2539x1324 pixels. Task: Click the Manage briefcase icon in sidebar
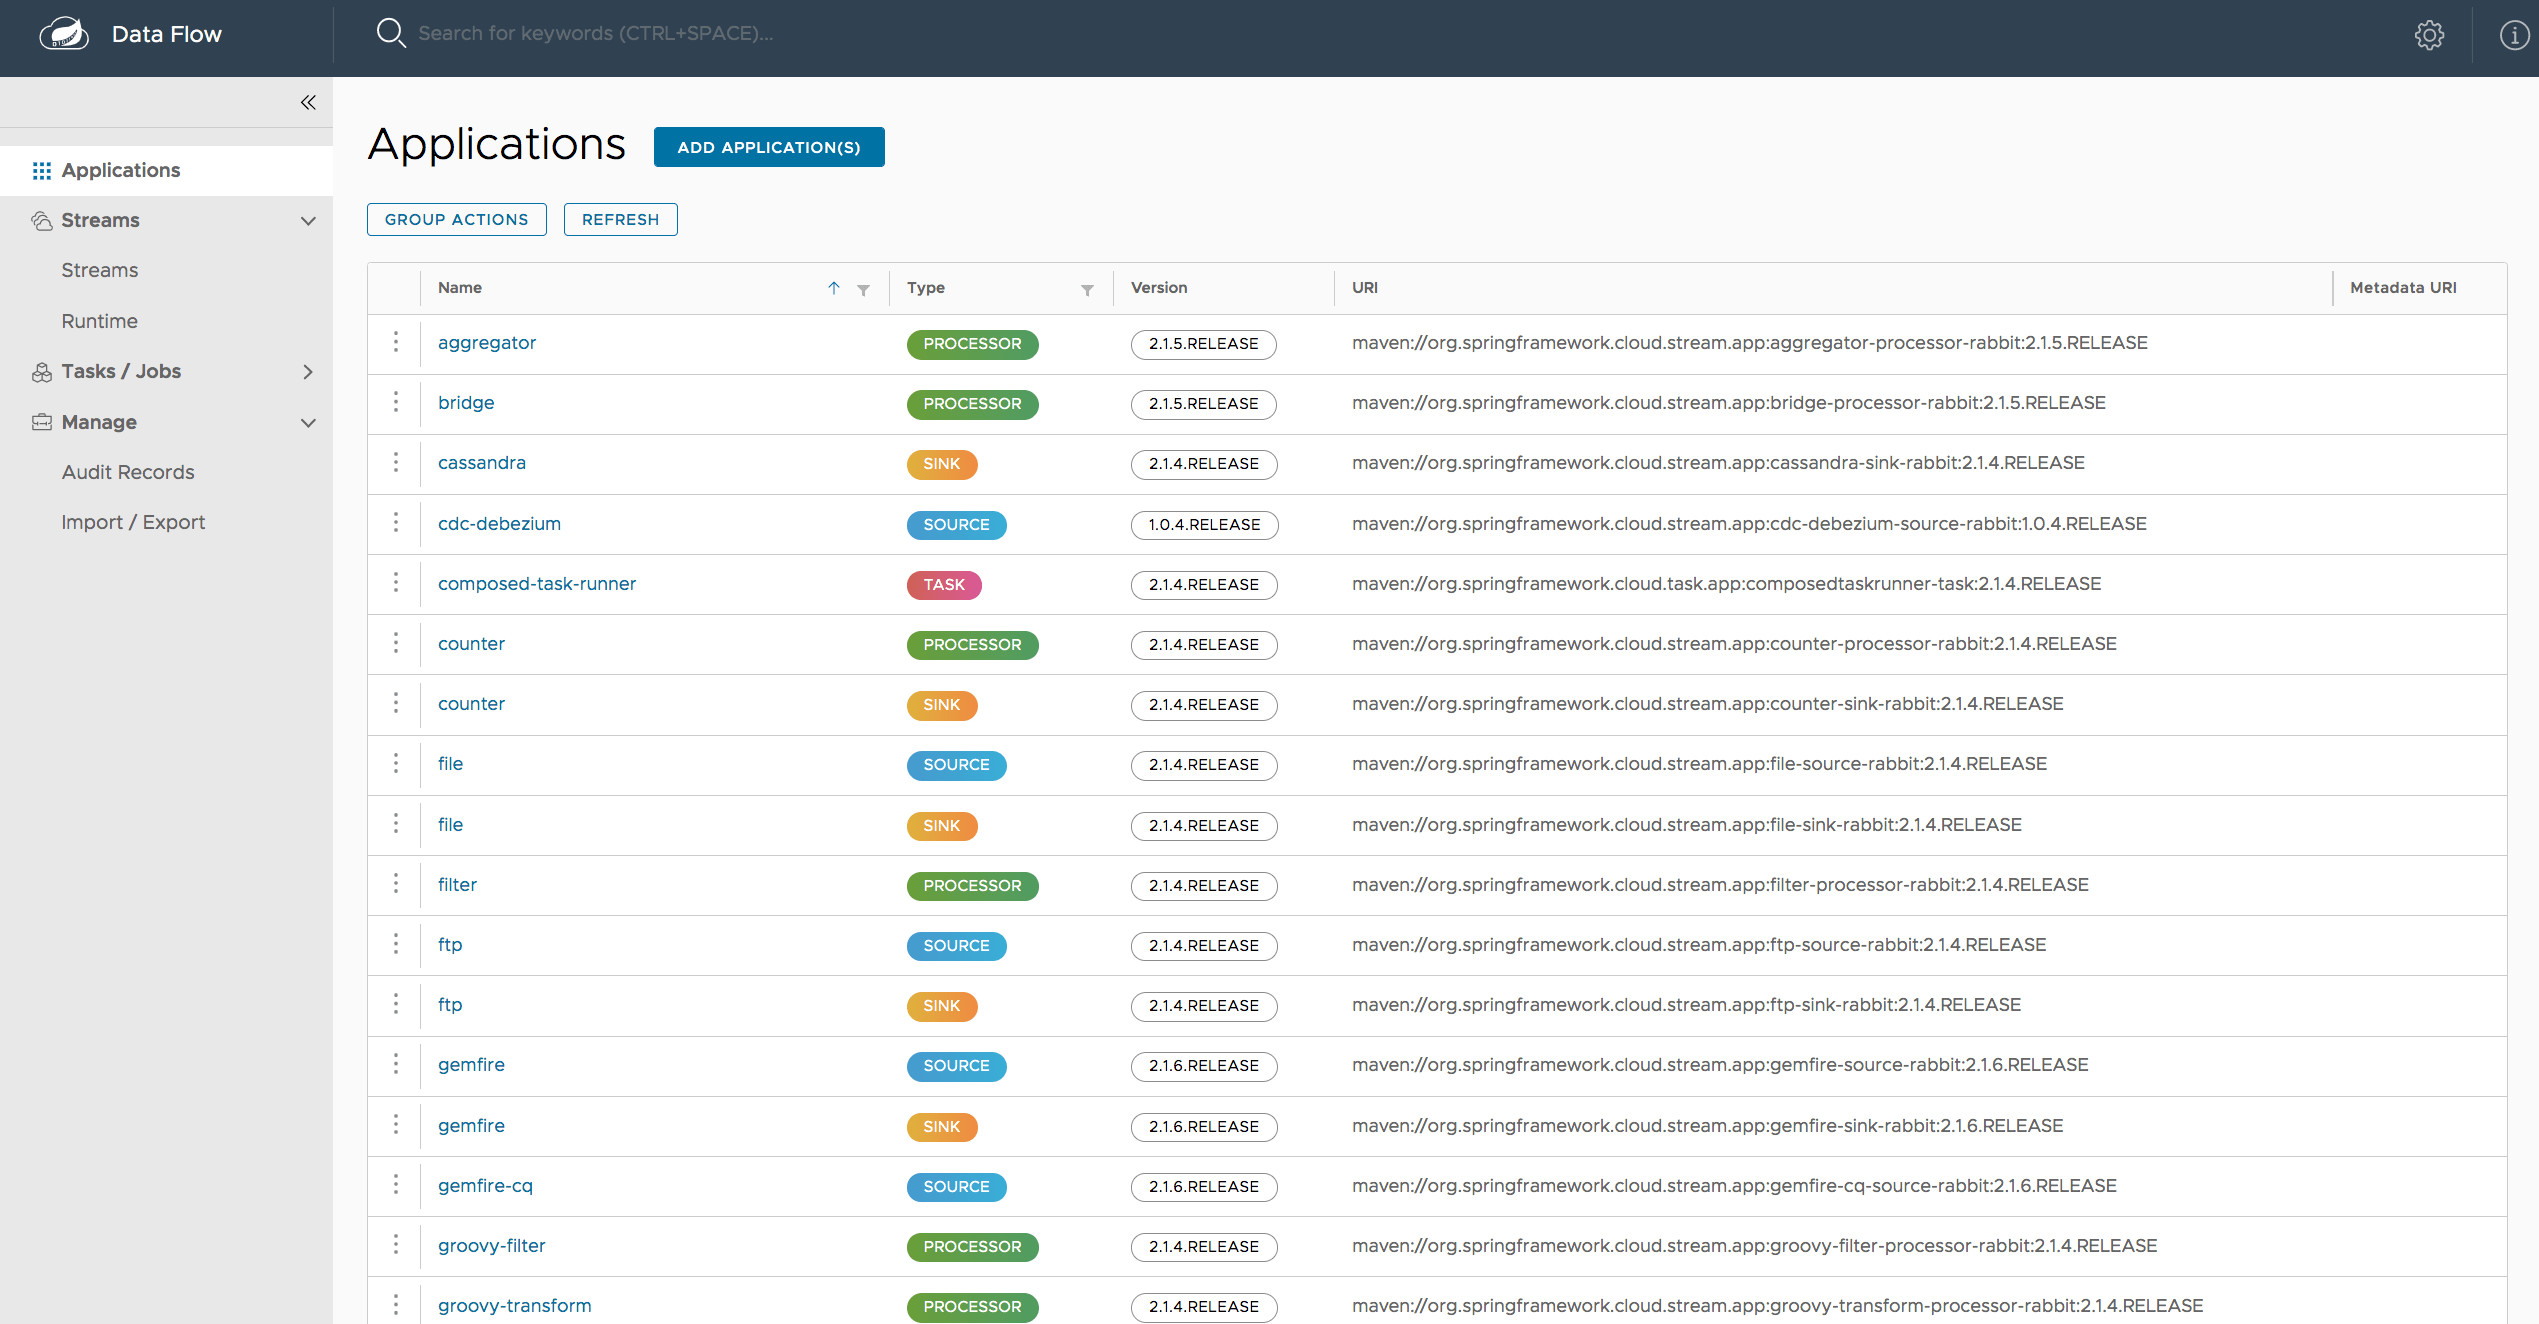(x=42, y=422)
